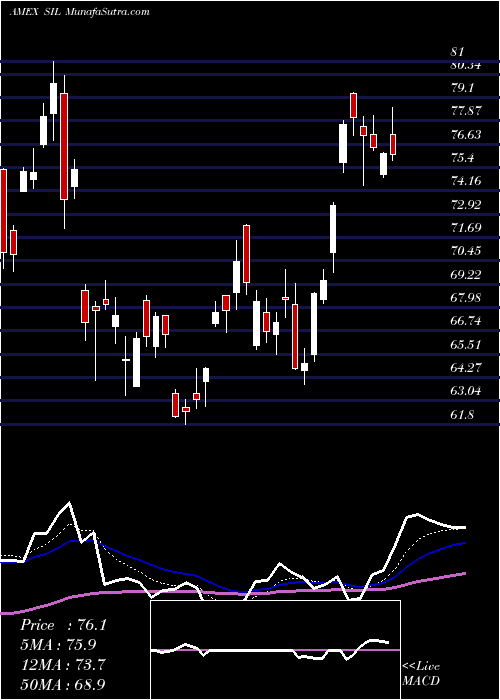
Task: Click the 67.98 price axis label
Action: (466, 298)
